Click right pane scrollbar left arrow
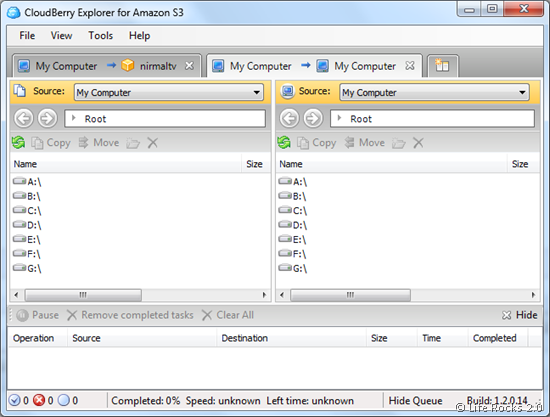 tap(282, 295)
